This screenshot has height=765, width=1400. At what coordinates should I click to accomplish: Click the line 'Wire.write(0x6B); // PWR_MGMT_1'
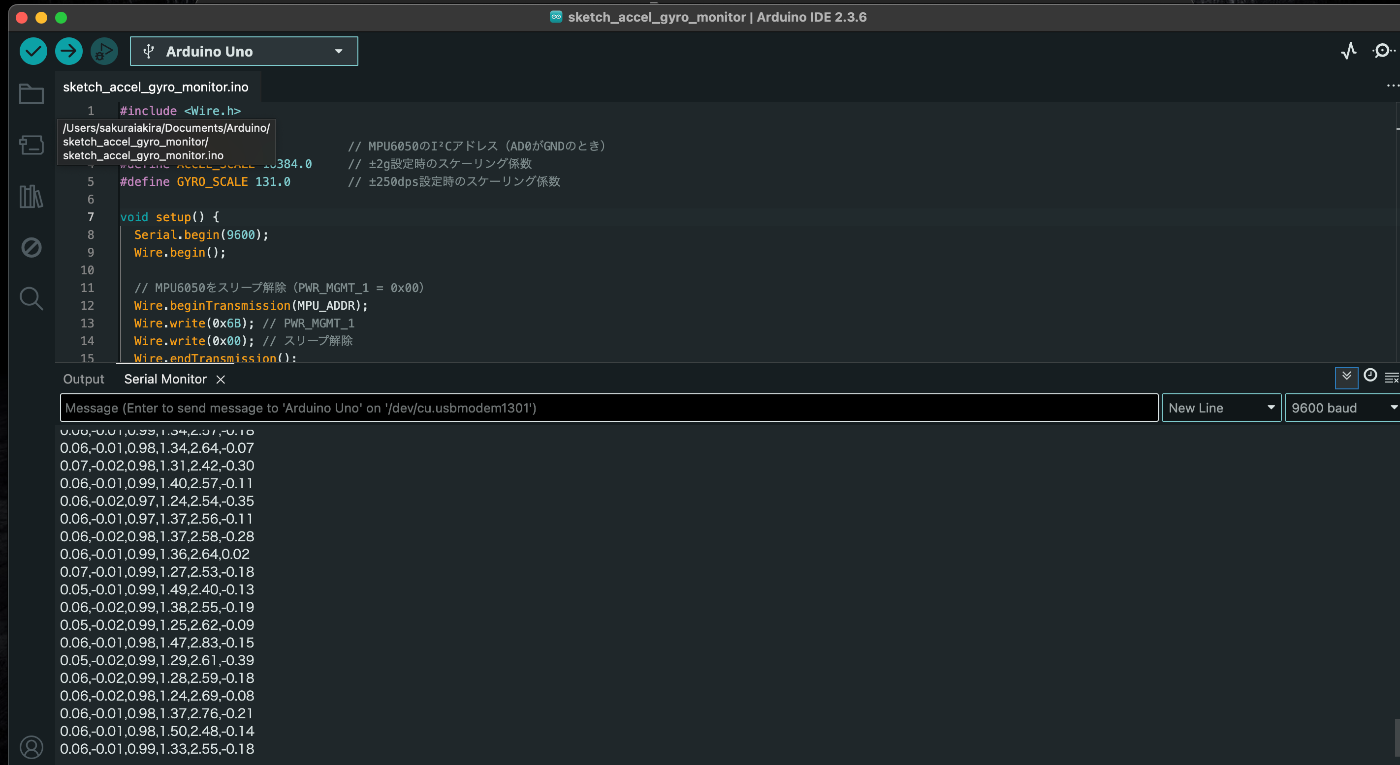pyautogui.click(x=244, y=324)
